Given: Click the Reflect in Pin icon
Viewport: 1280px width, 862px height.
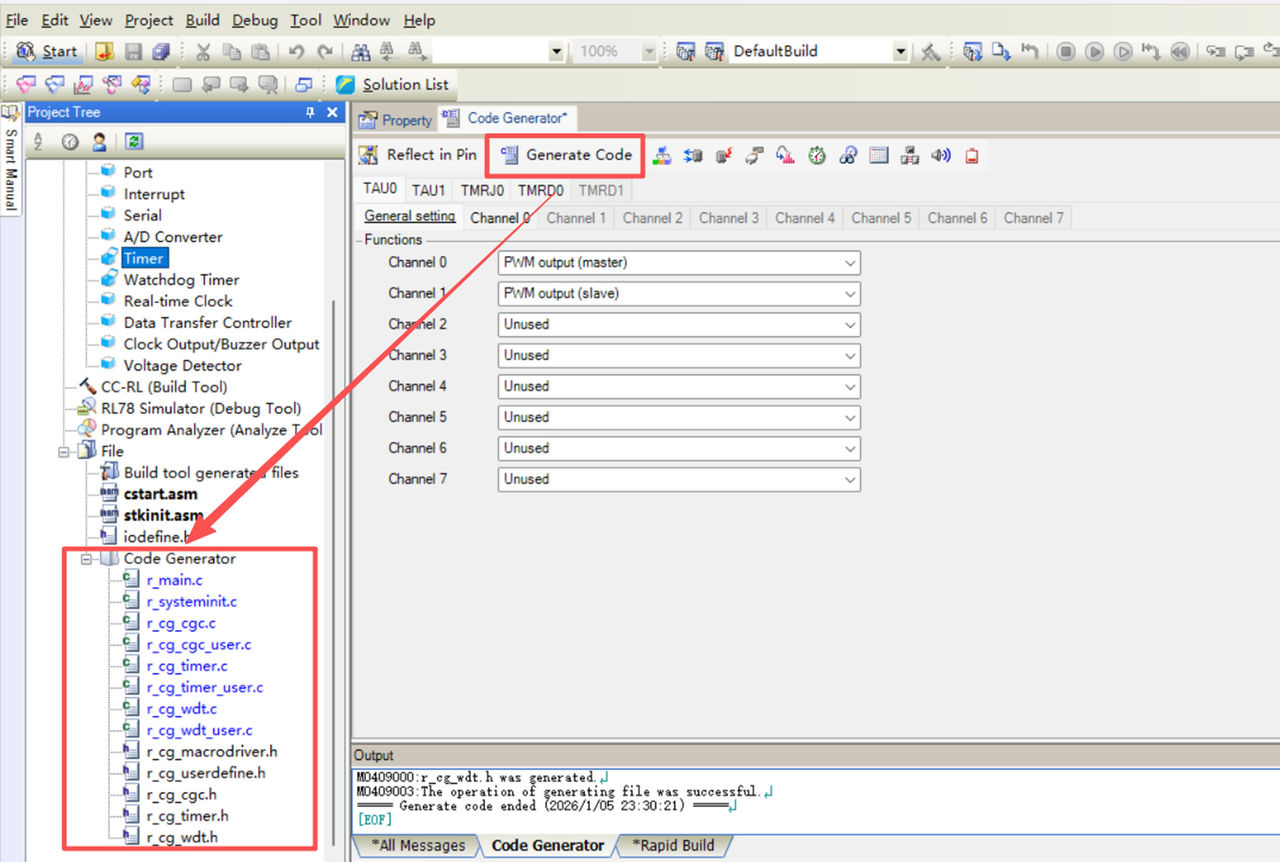Looking at the screenshot, I should 369,155.
